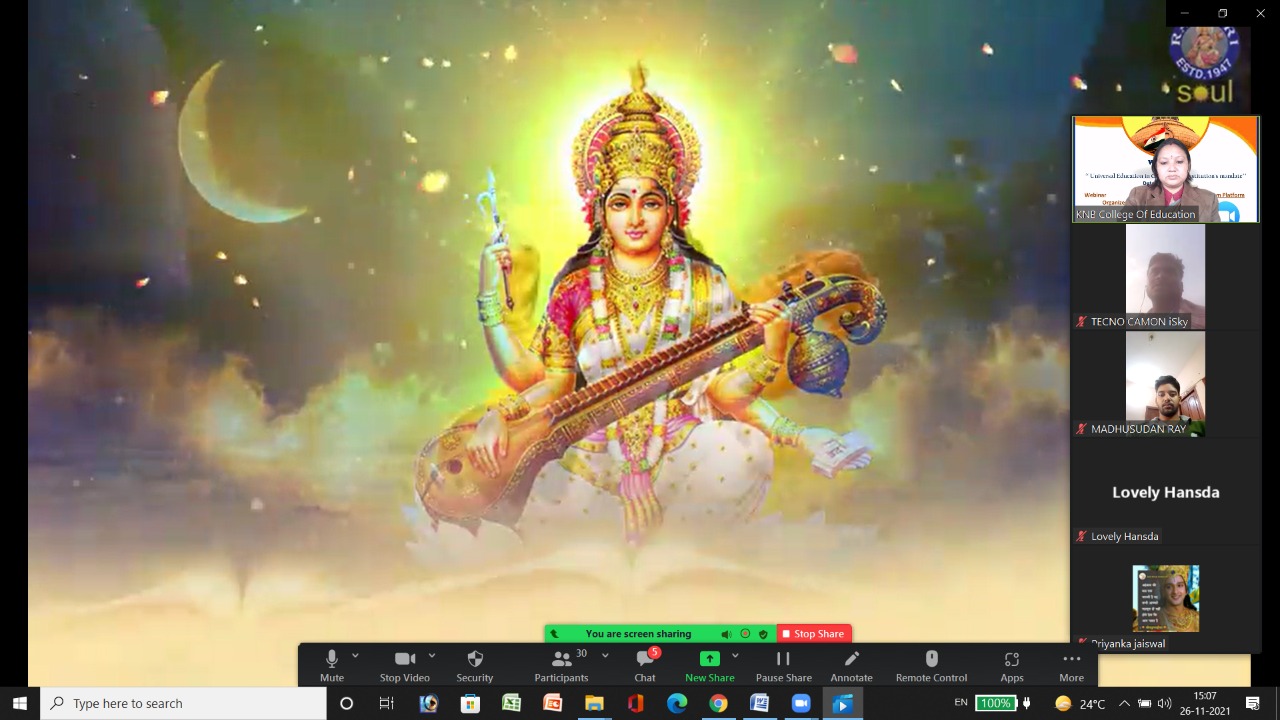This screenshot has width=1280, height=720.
Task: Open the Security shield menu
Action: coord(475,665)
